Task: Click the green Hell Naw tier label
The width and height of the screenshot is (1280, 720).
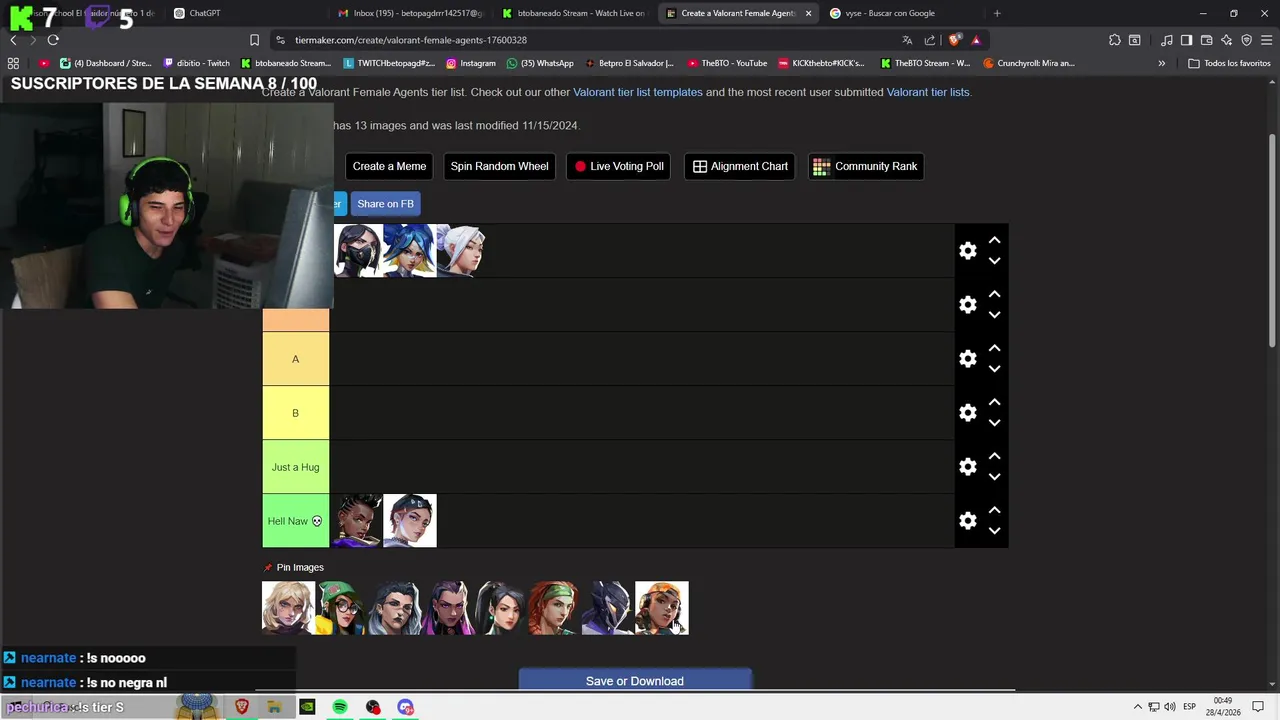Action: [x=295, y=521]
